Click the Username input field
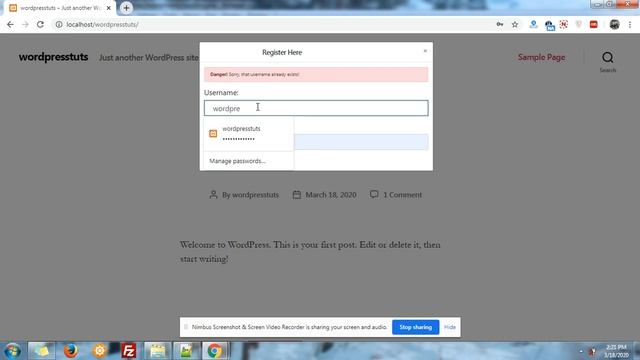Viewport: 640px width, 360px height. pos(316,108)
